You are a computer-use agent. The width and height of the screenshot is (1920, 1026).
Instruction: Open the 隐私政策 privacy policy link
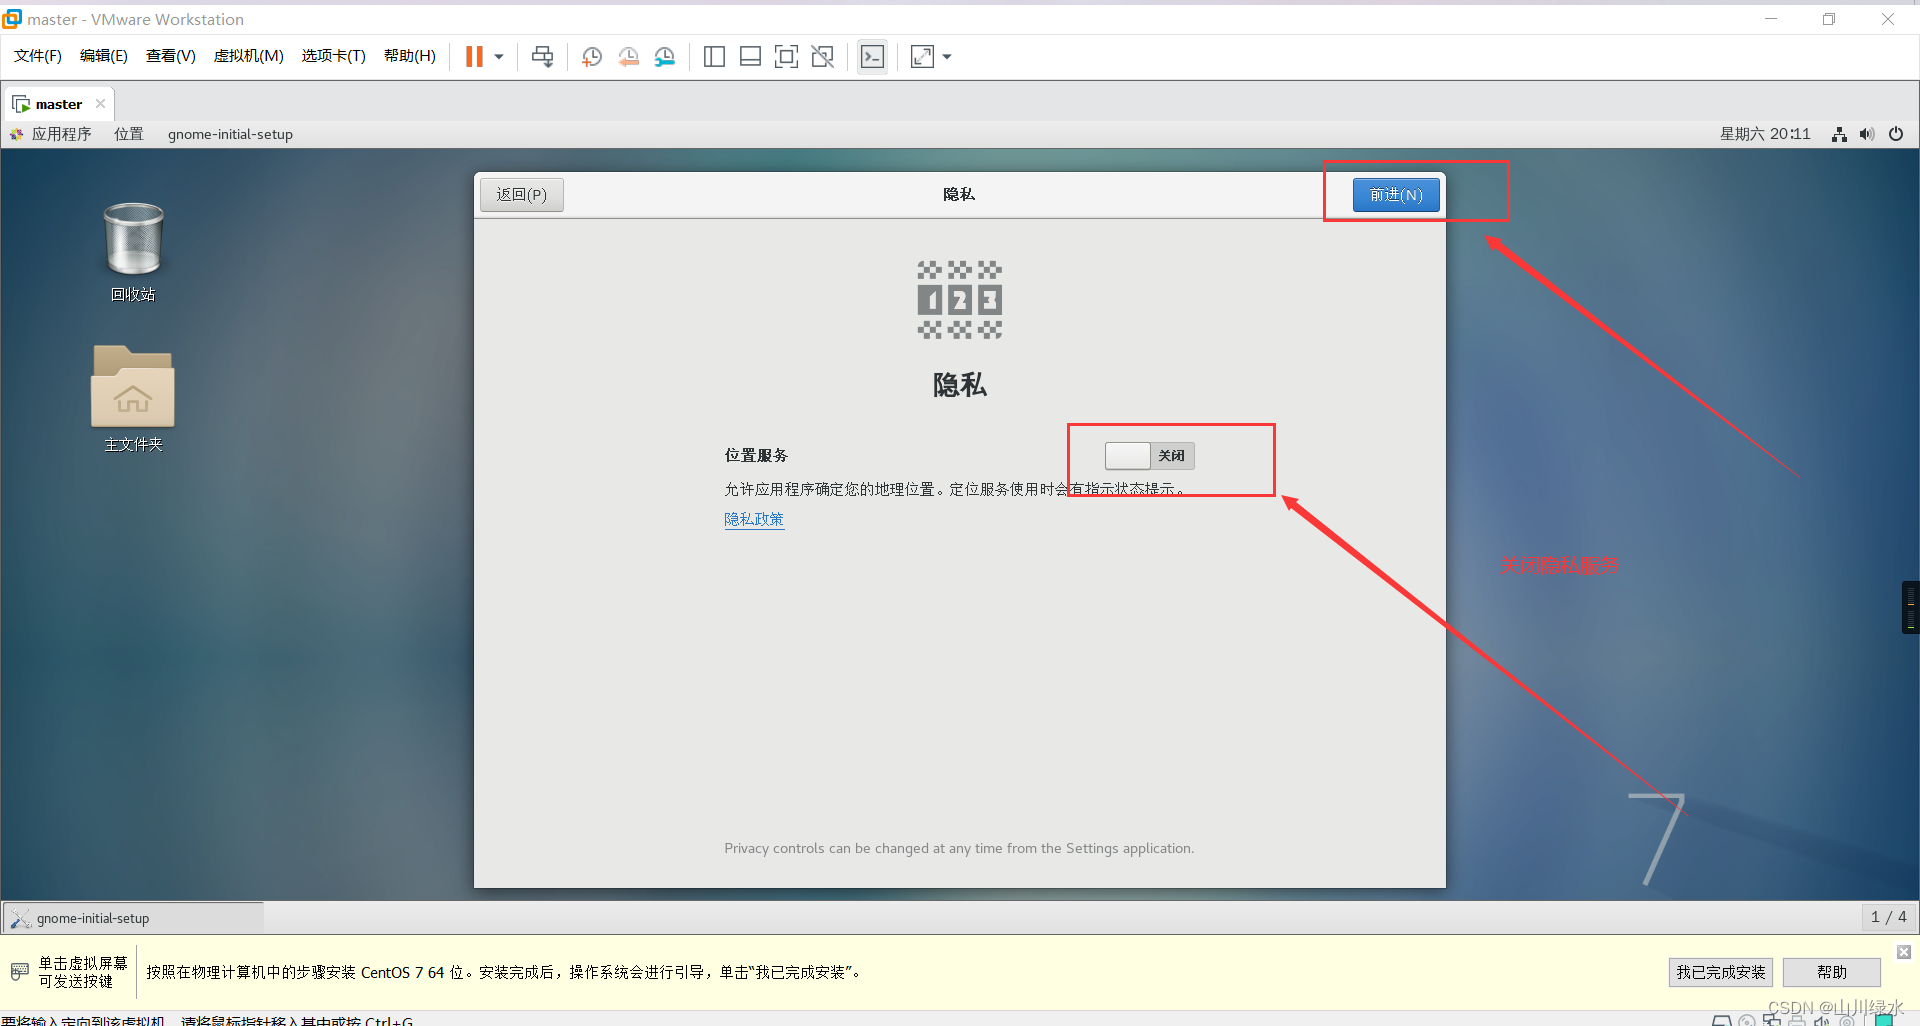[x=754, y=519]
